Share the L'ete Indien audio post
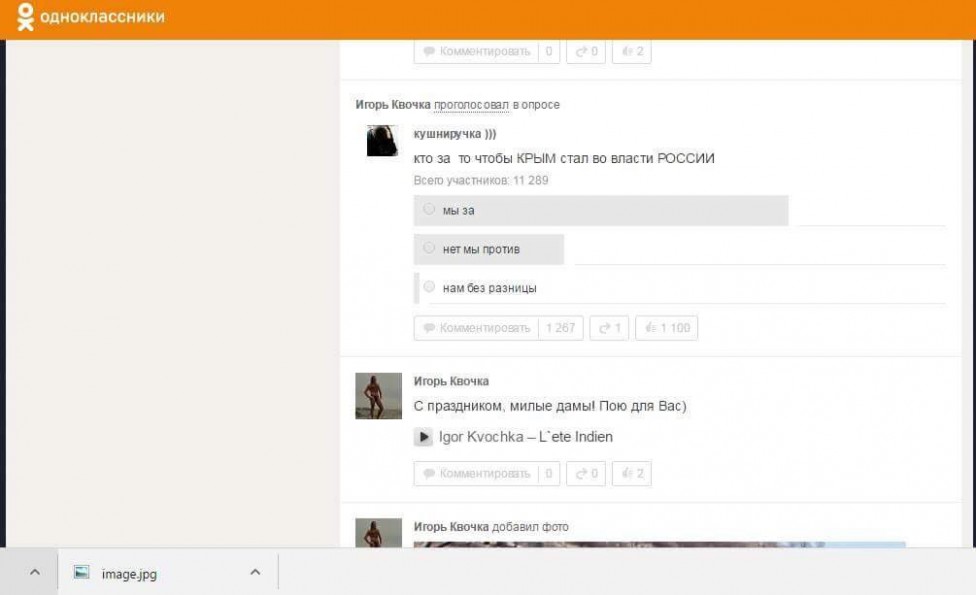The image size is (976, 595). pyautogui.click(x=586, y=474)
